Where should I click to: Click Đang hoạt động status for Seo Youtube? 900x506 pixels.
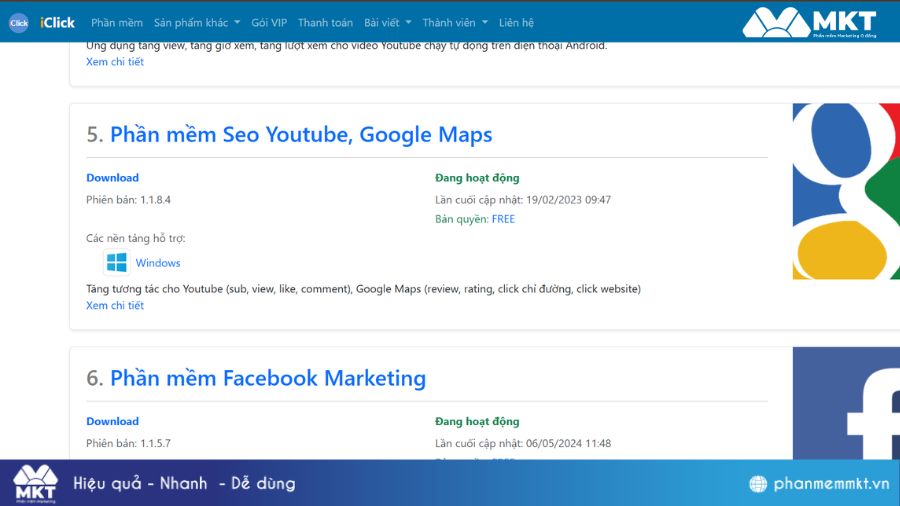[477, 178]
